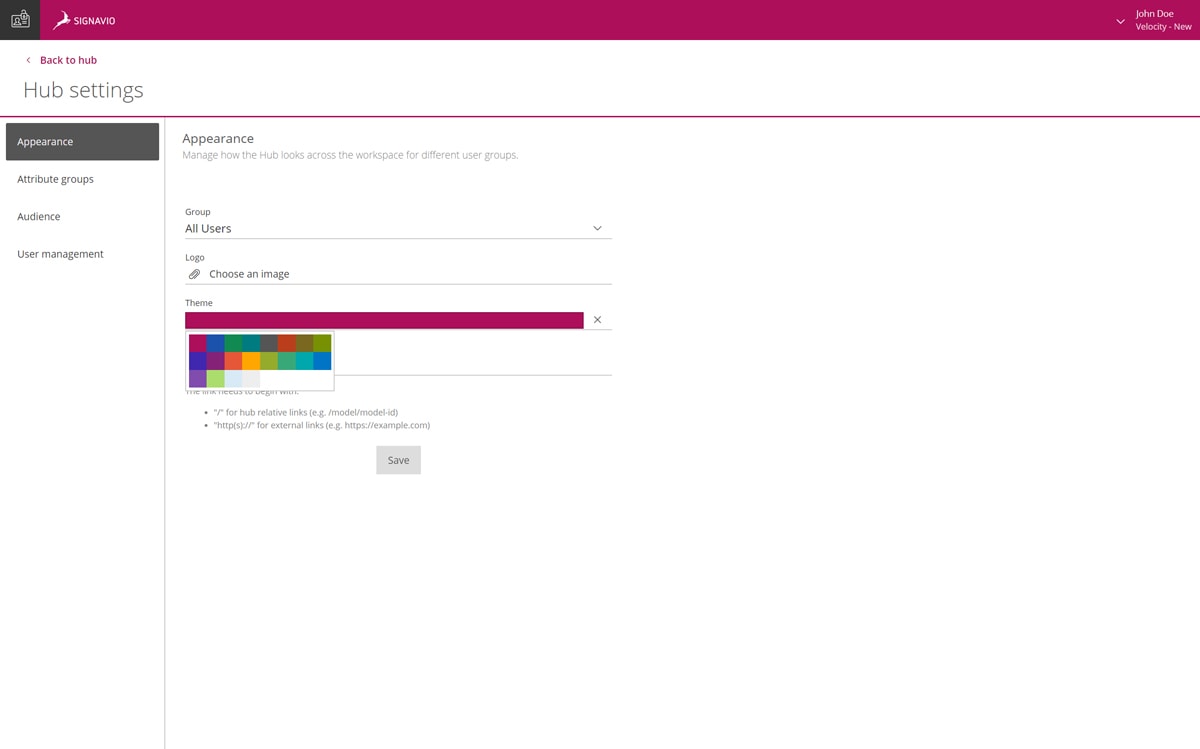Clear the theme color with the X icon
This screenshot has height=749, width=1200.
click(597, 320)
